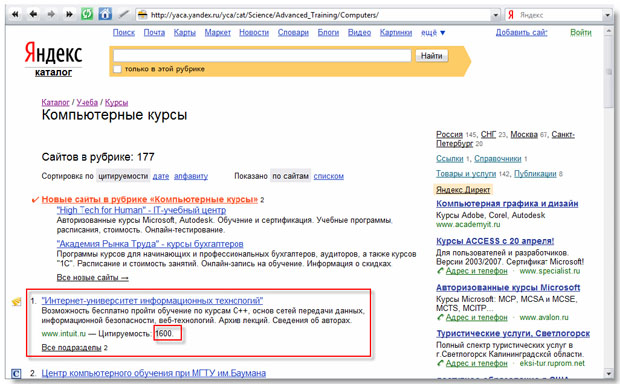This screenshot has height=384, width=620.
Task: Open the Ссылки filter link
Action: [x=450, y=159]
